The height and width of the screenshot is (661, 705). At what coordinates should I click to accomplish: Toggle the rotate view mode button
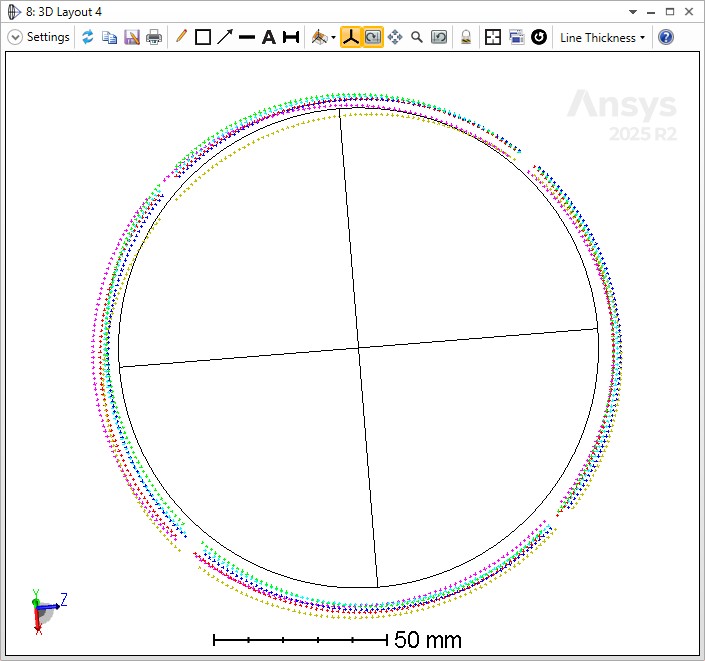click(372, 37)
